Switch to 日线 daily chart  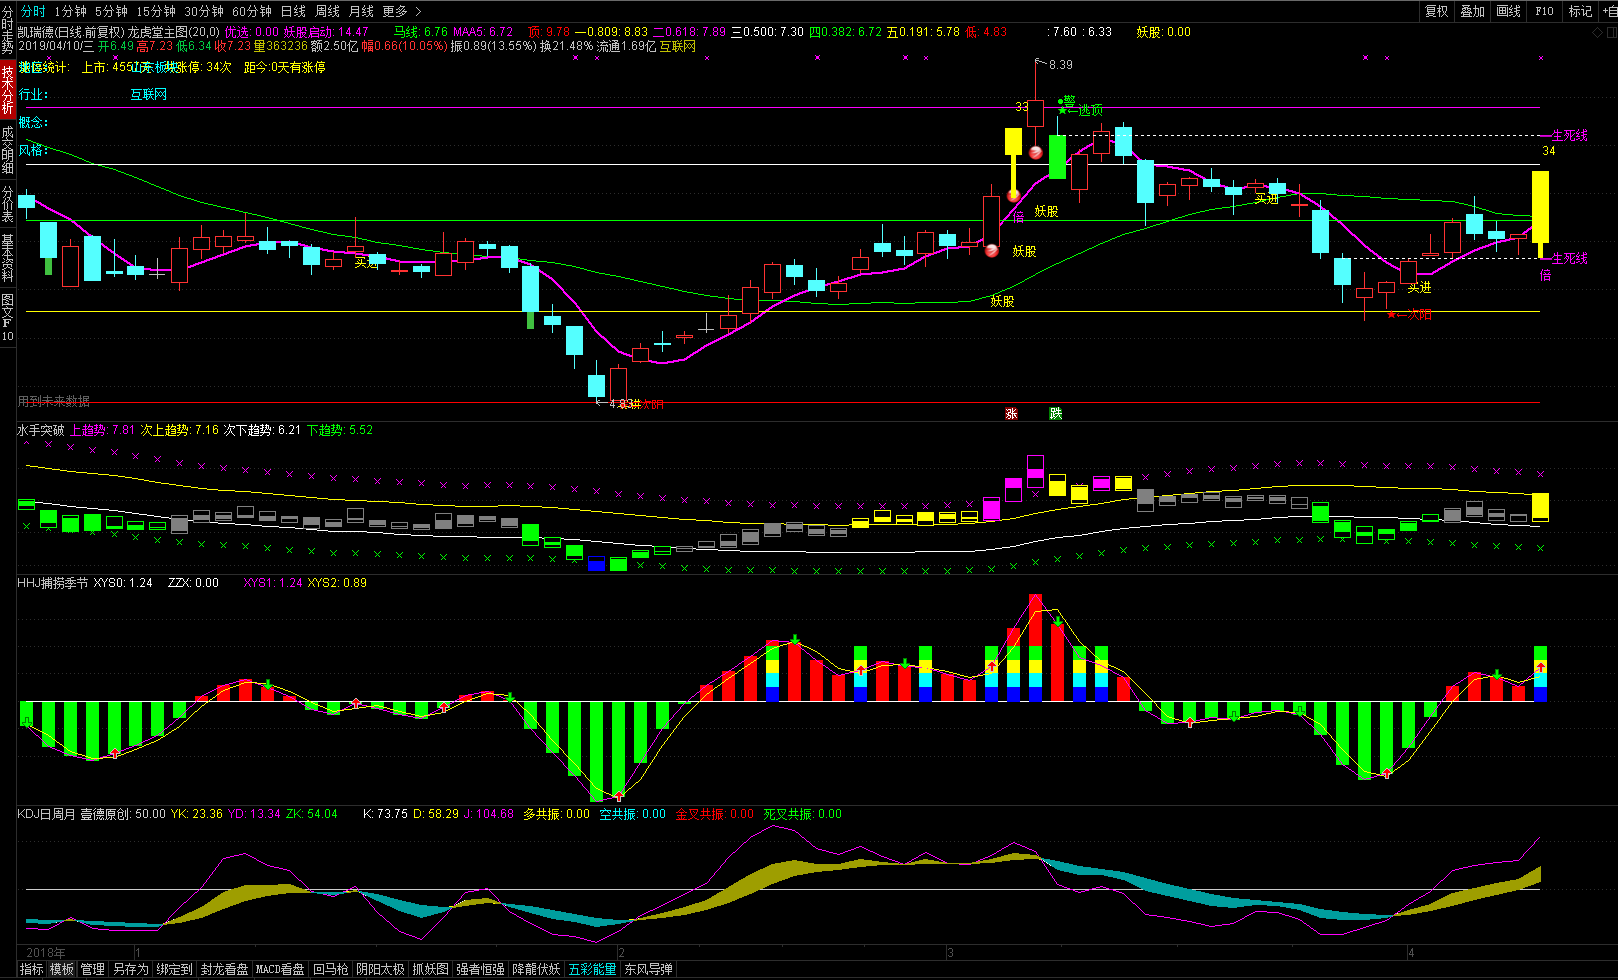tap(293, 11)
